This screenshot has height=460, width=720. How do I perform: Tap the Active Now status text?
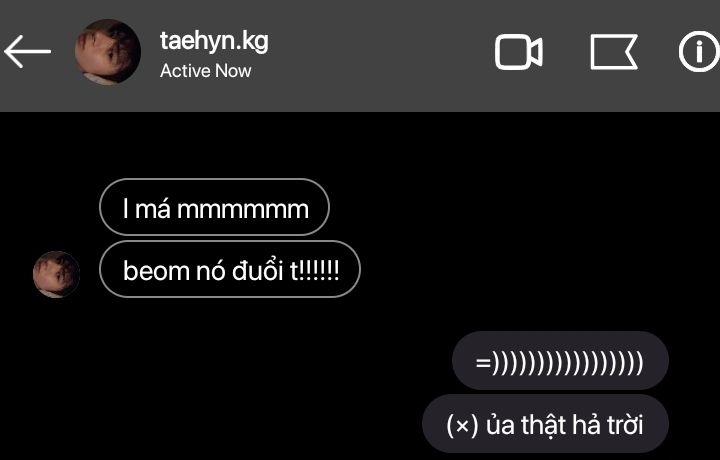(205, 71)
